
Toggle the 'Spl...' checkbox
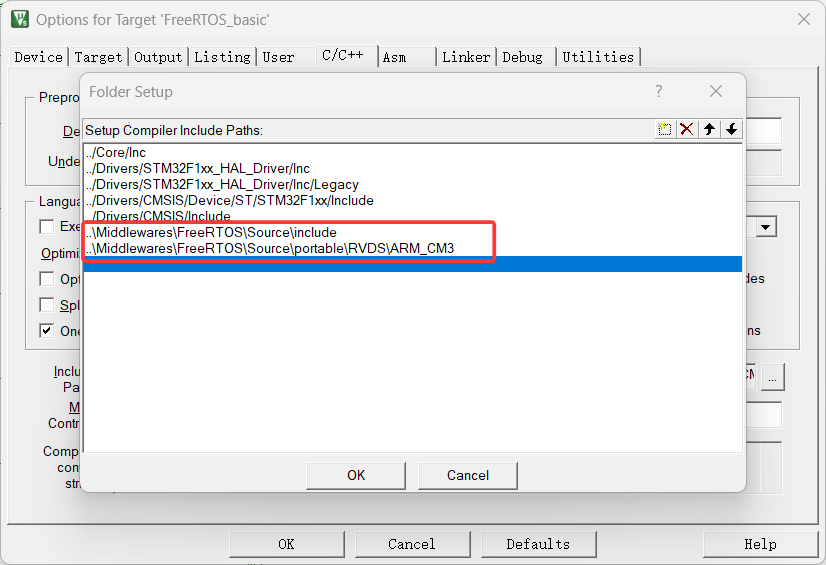(47, 305)
